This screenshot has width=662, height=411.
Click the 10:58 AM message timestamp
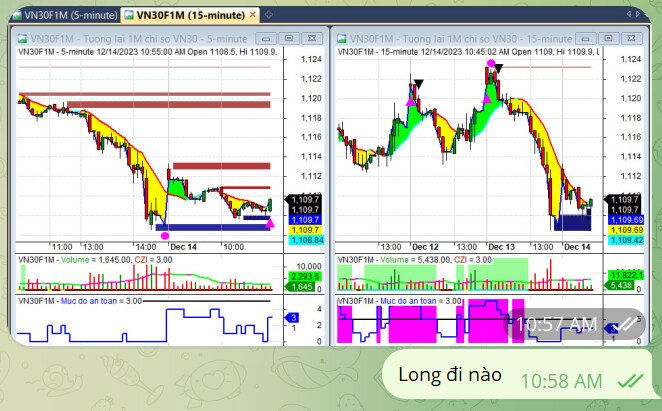pyautogui.click(x=561, y=381)
